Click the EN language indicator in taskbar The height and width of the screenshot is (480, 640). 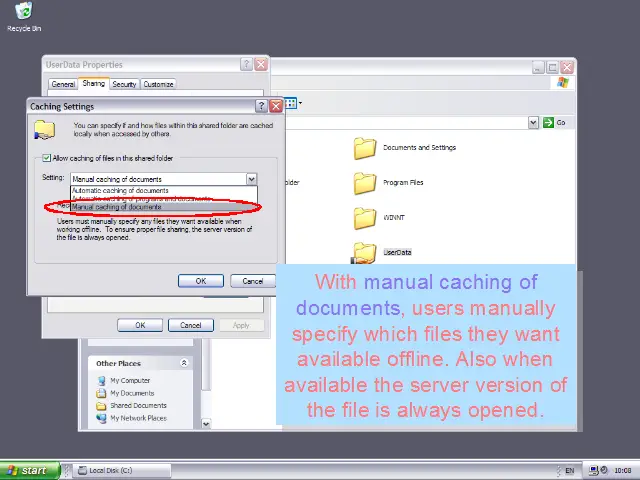click(570, 471)
